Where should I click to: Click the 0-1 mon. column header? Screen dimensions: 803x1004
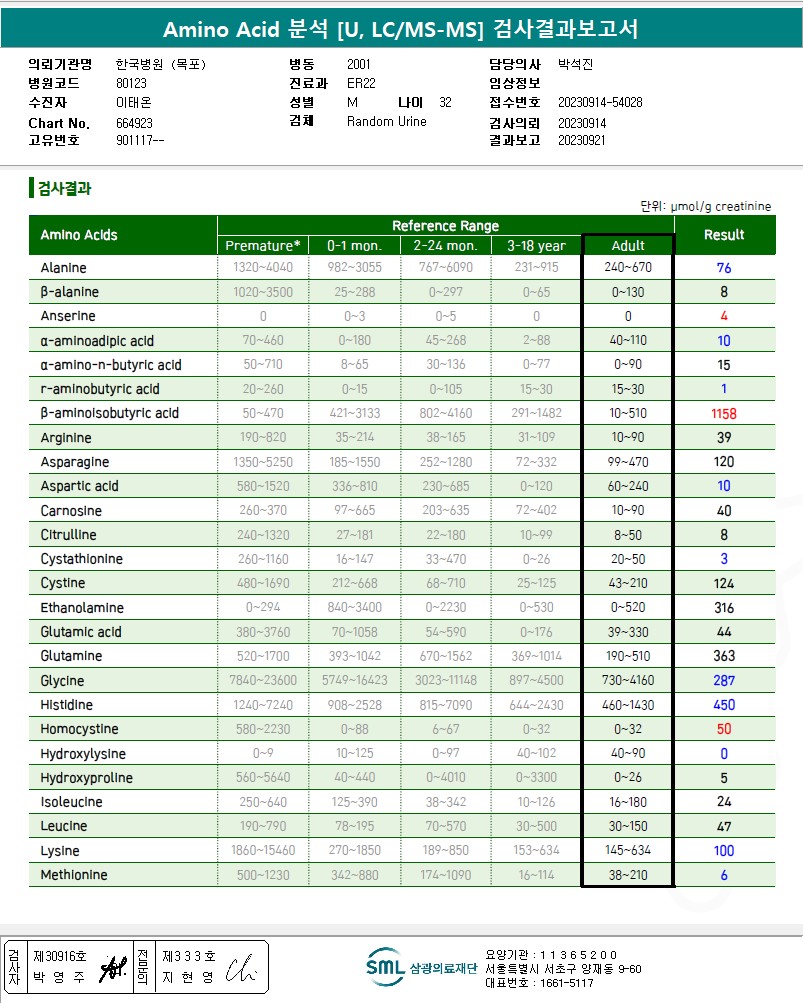tap(354, 246)
